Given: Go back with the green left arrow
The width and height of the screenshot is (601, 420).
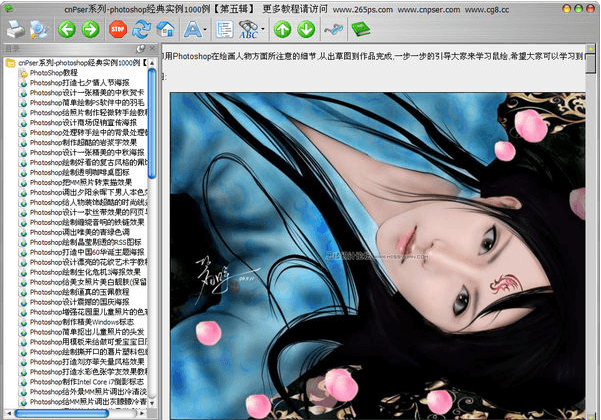Looking at the screenshot, I should tap(67, 30).
